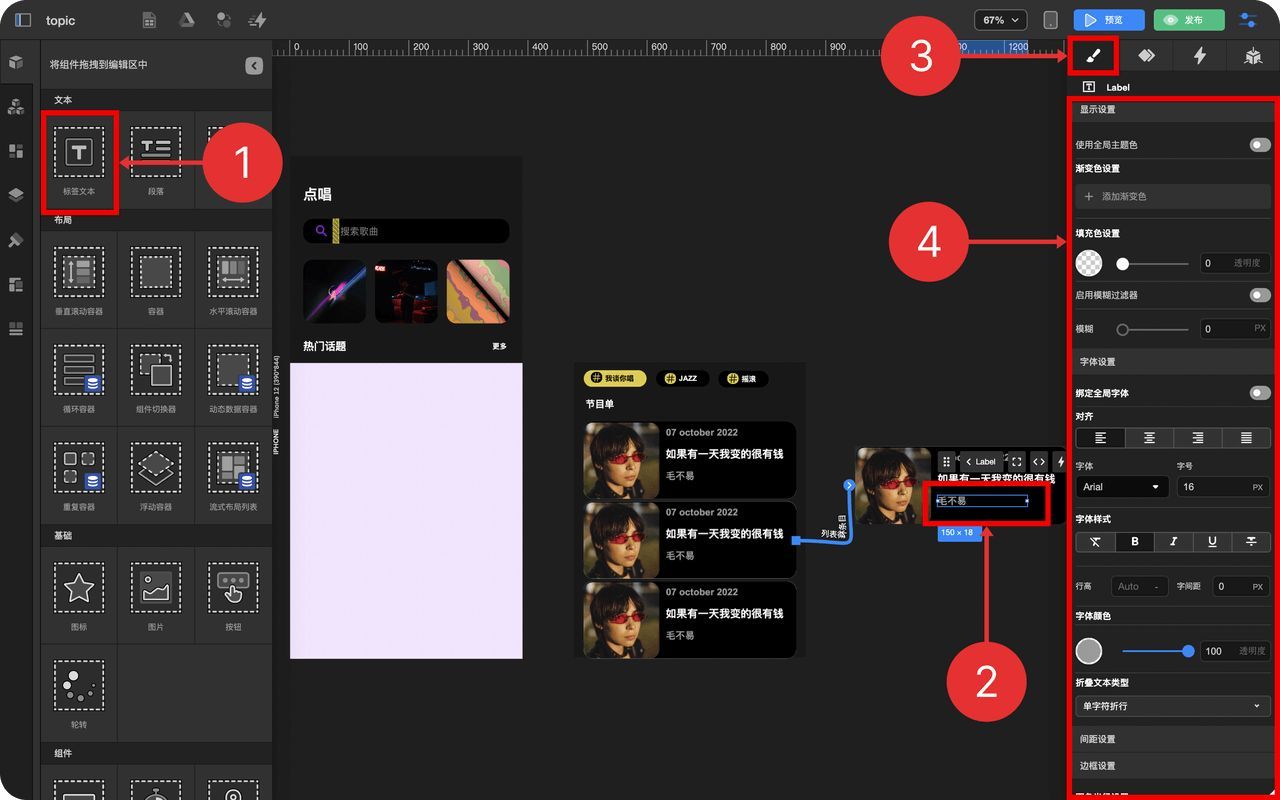Screen dimensions: 1280x800
Task: Choose the 组件切换器 component
Action: tap(156, 379)
